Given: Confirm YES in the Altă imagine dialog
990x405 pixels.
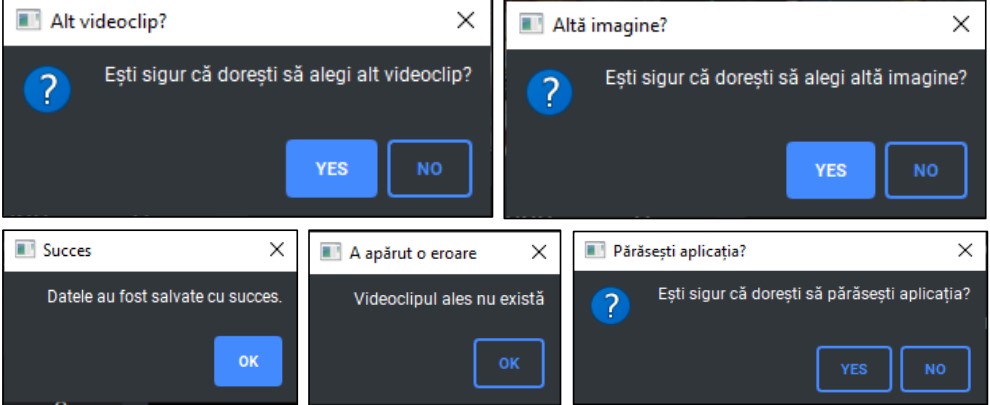Looking at the screenshot, I should [830, 170].
